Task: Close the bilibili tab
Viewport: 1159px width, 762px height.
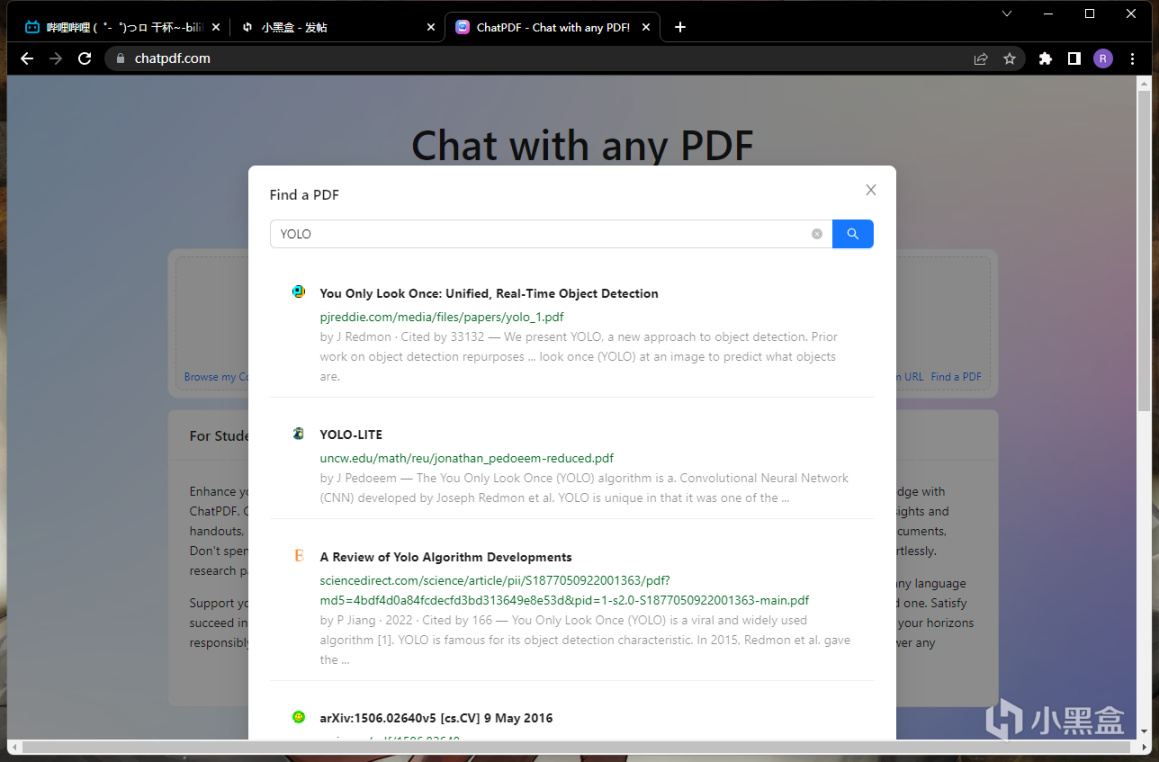Action: click(216, 27)
